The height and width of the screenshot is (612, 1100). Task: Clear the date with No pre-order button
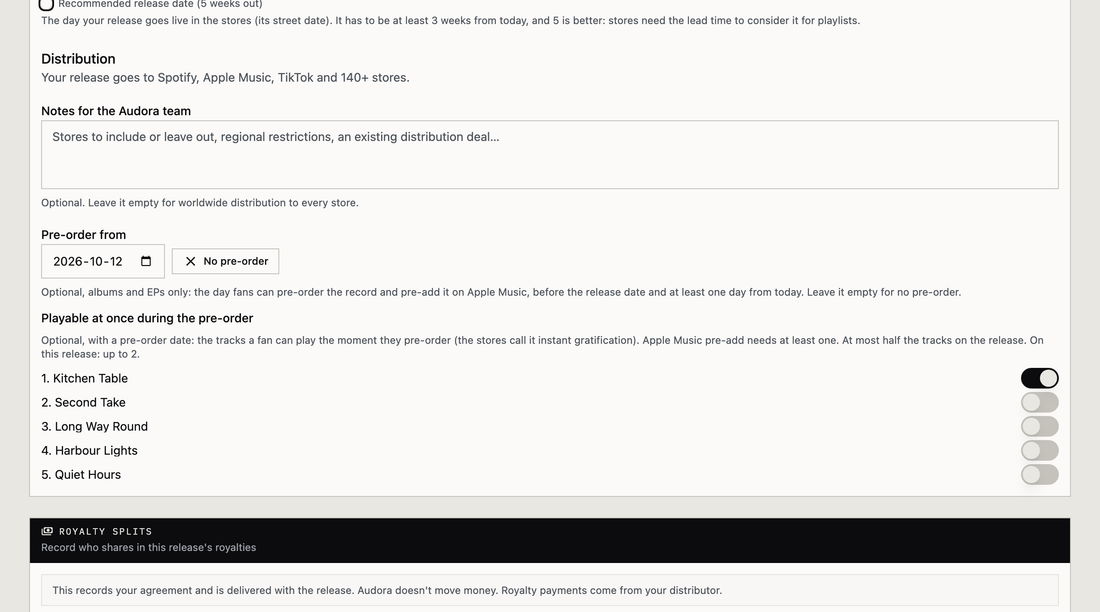(225, 261)
